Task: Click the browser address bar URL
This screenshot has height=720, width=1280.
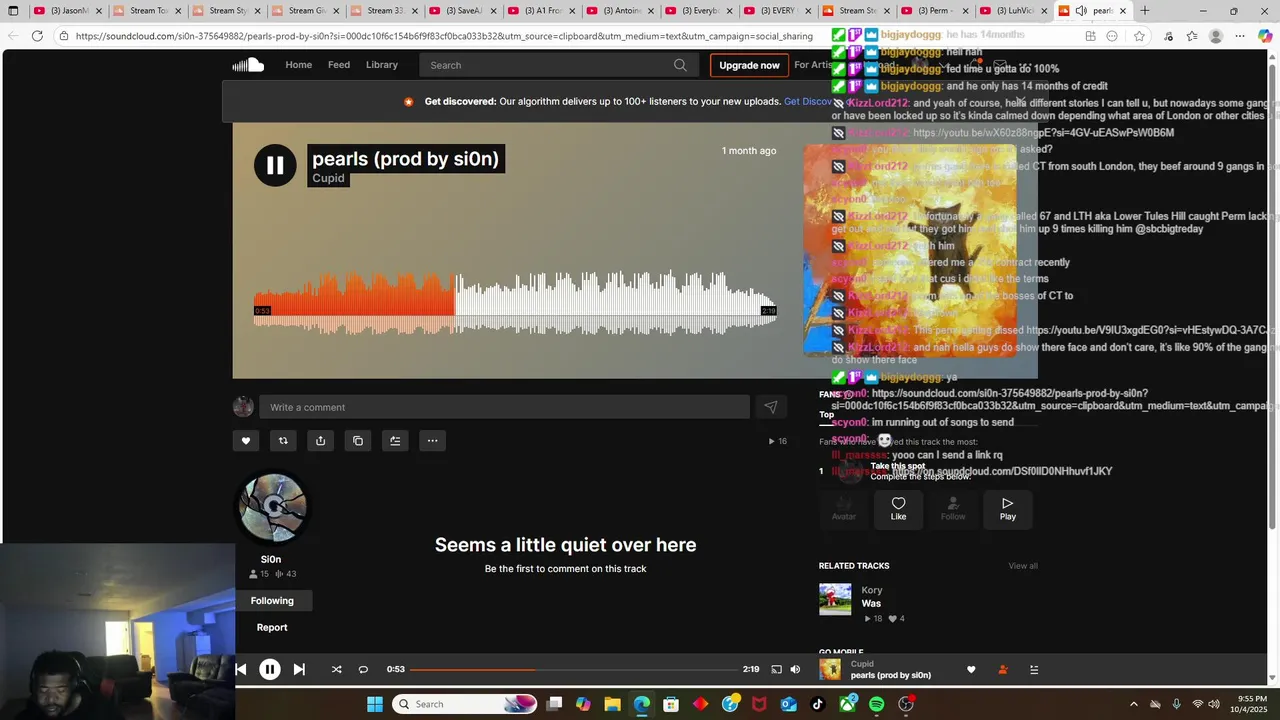Action: pyautogui.click(x=444, y=36)
